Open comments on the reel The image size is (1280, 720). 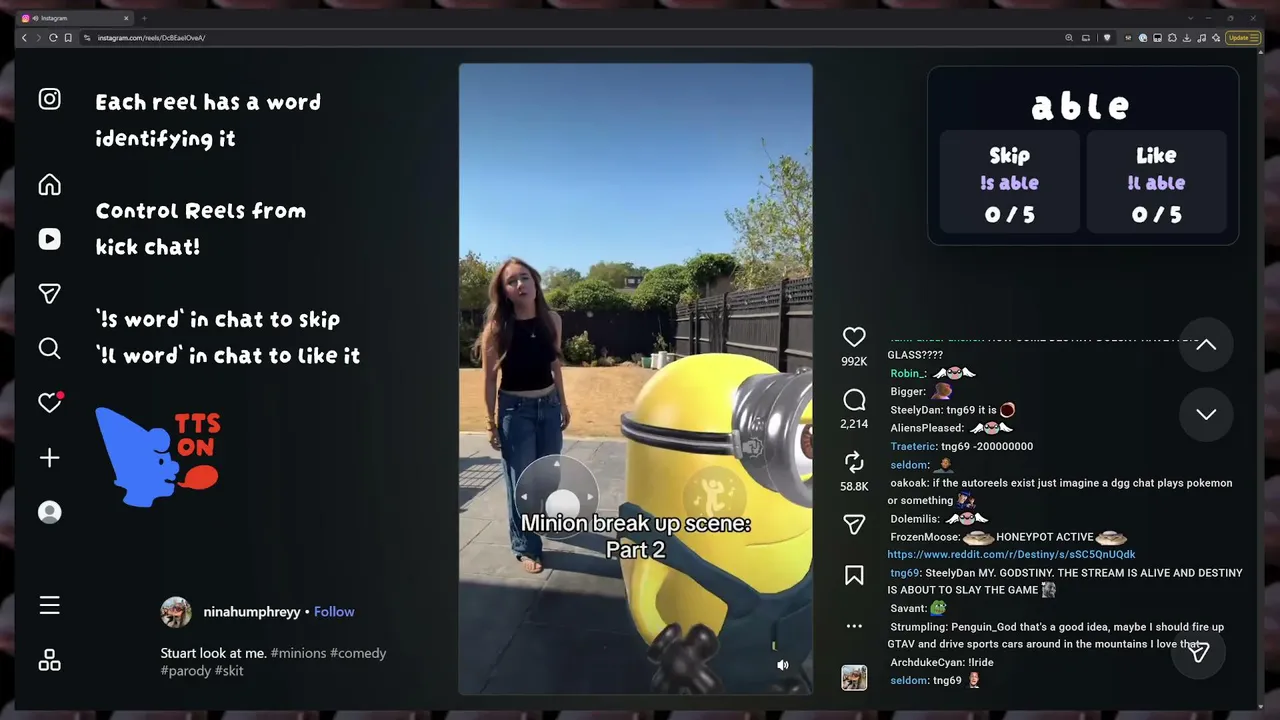[854, 400]
